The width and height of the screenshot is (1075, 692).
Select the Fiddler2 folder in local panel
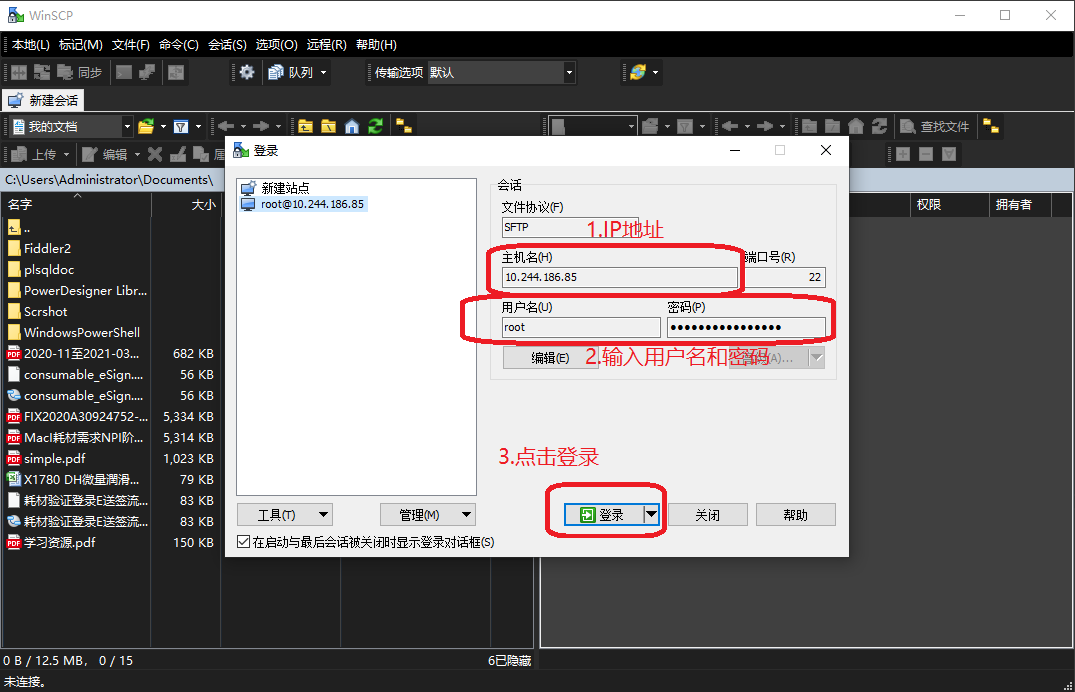(40, 248)
